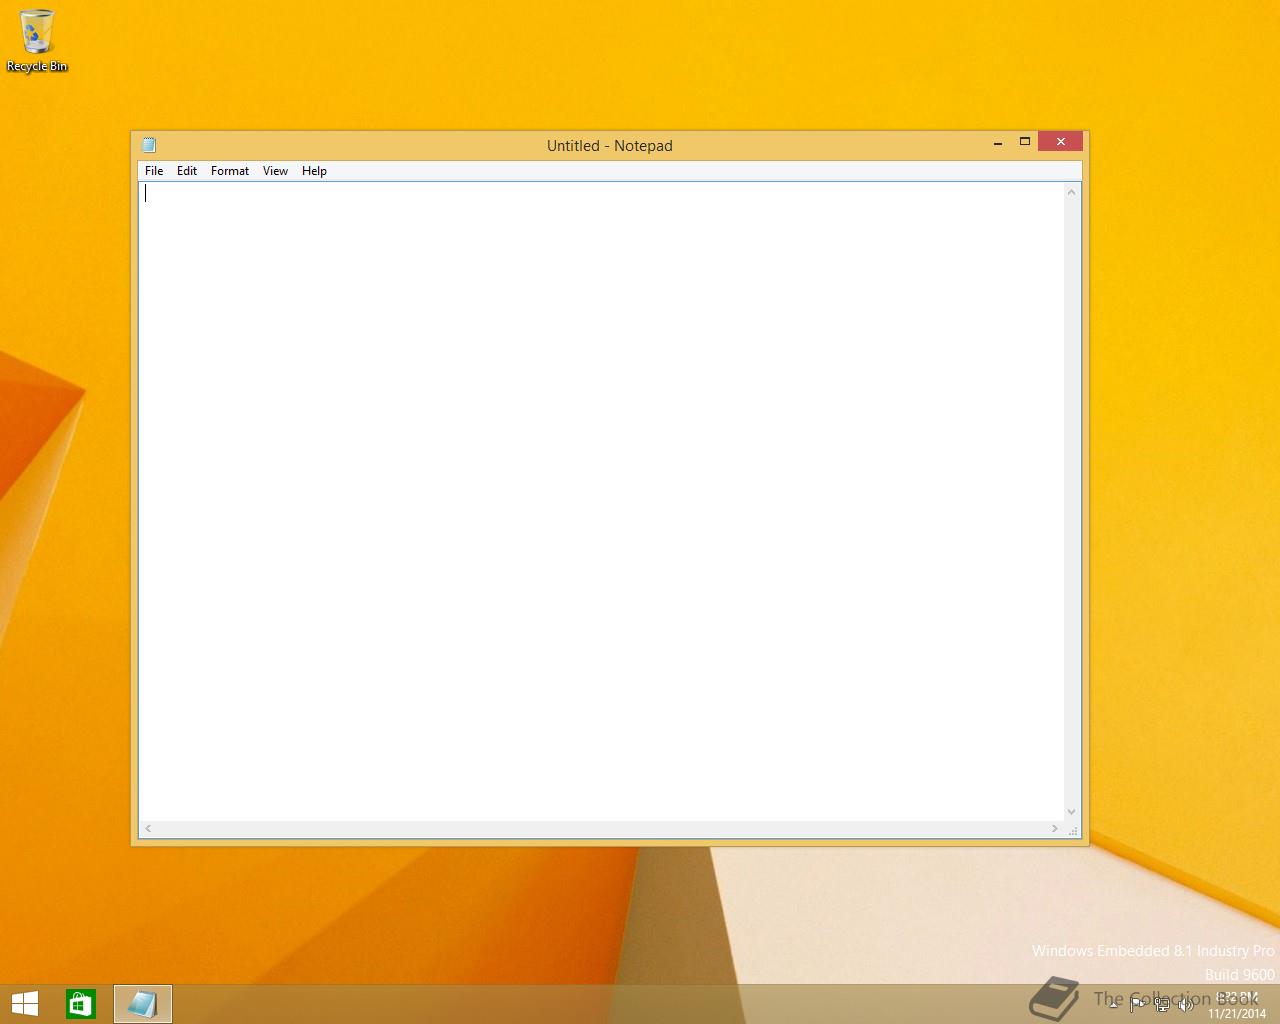
Task: Launch the Windows Store from the taskbar
Action: [x=81, y=1004]
